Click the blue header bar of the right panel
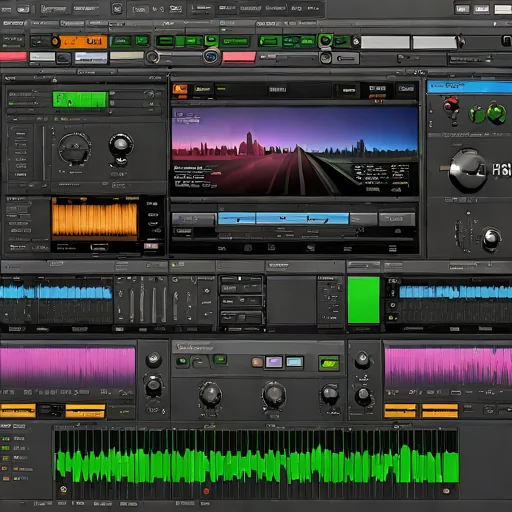The image size is (512, 512). click(x=469, y=87)
